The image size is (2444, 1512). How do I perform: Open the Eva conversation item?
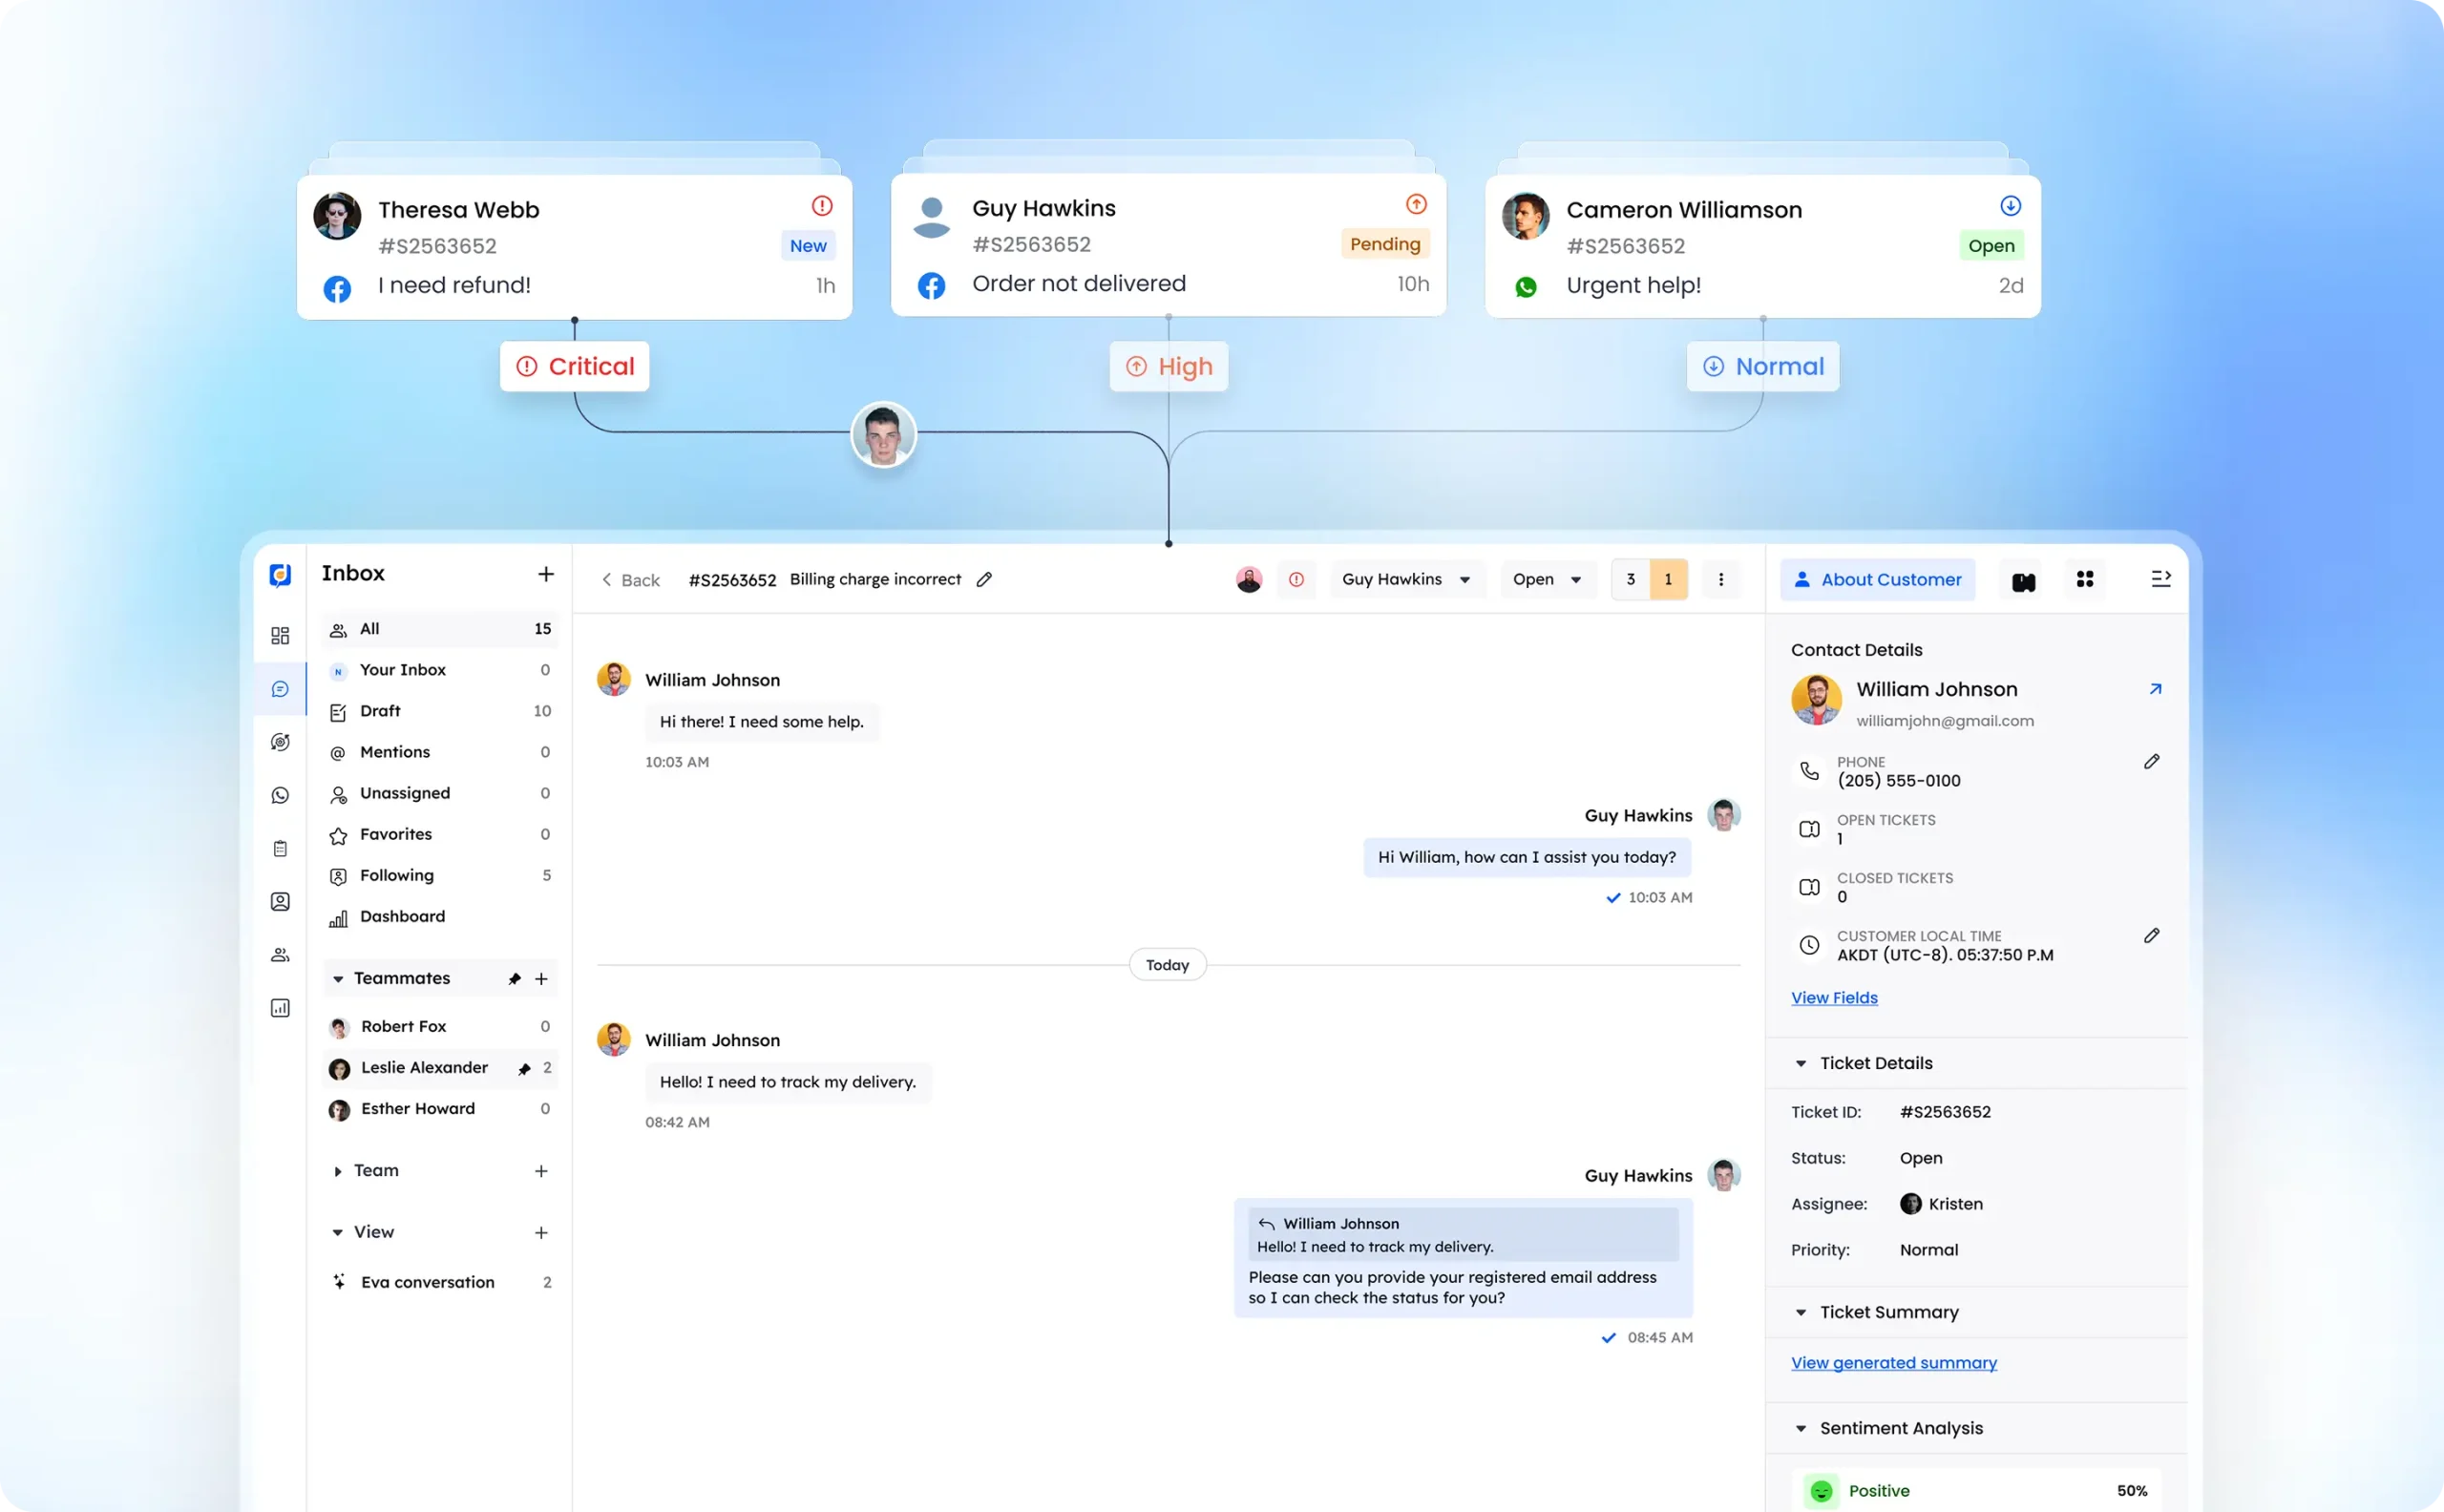click(x=428, y=1282)
